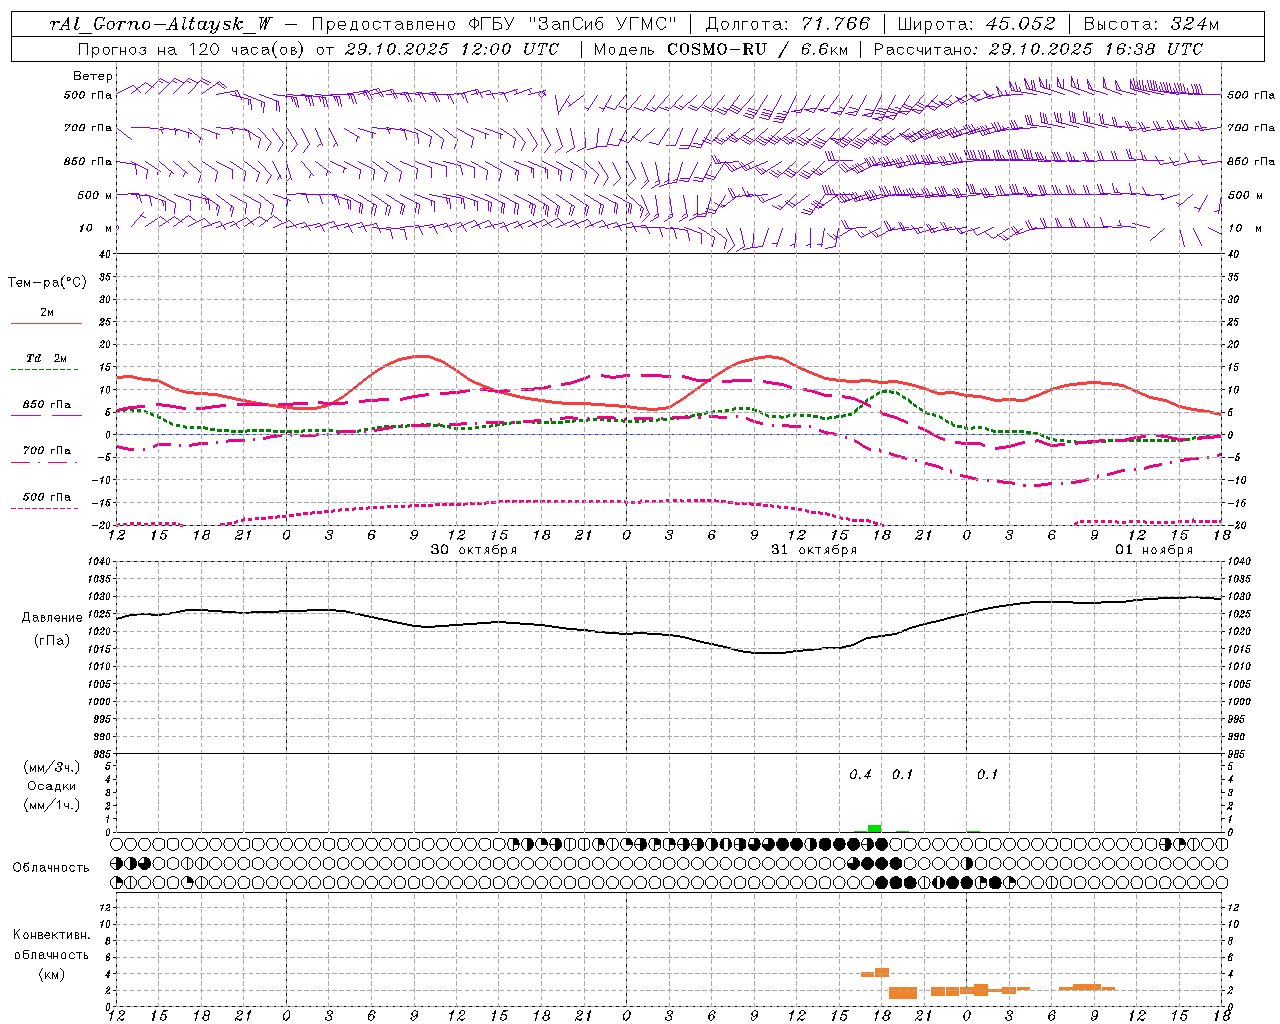Click the 0.4 precipitation amount
The width and height of the screenshot is (1280, 1024).
(860, 775)
